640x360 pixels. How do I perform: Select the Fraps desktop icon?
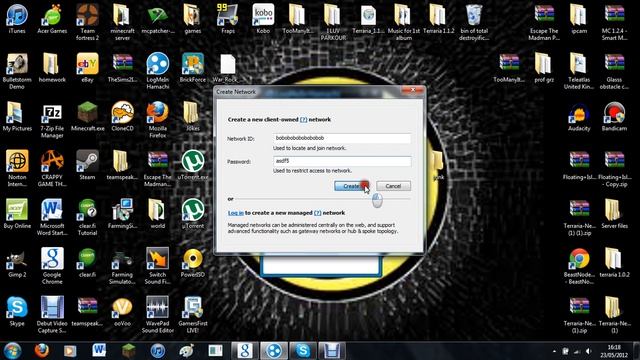point(228,19)
